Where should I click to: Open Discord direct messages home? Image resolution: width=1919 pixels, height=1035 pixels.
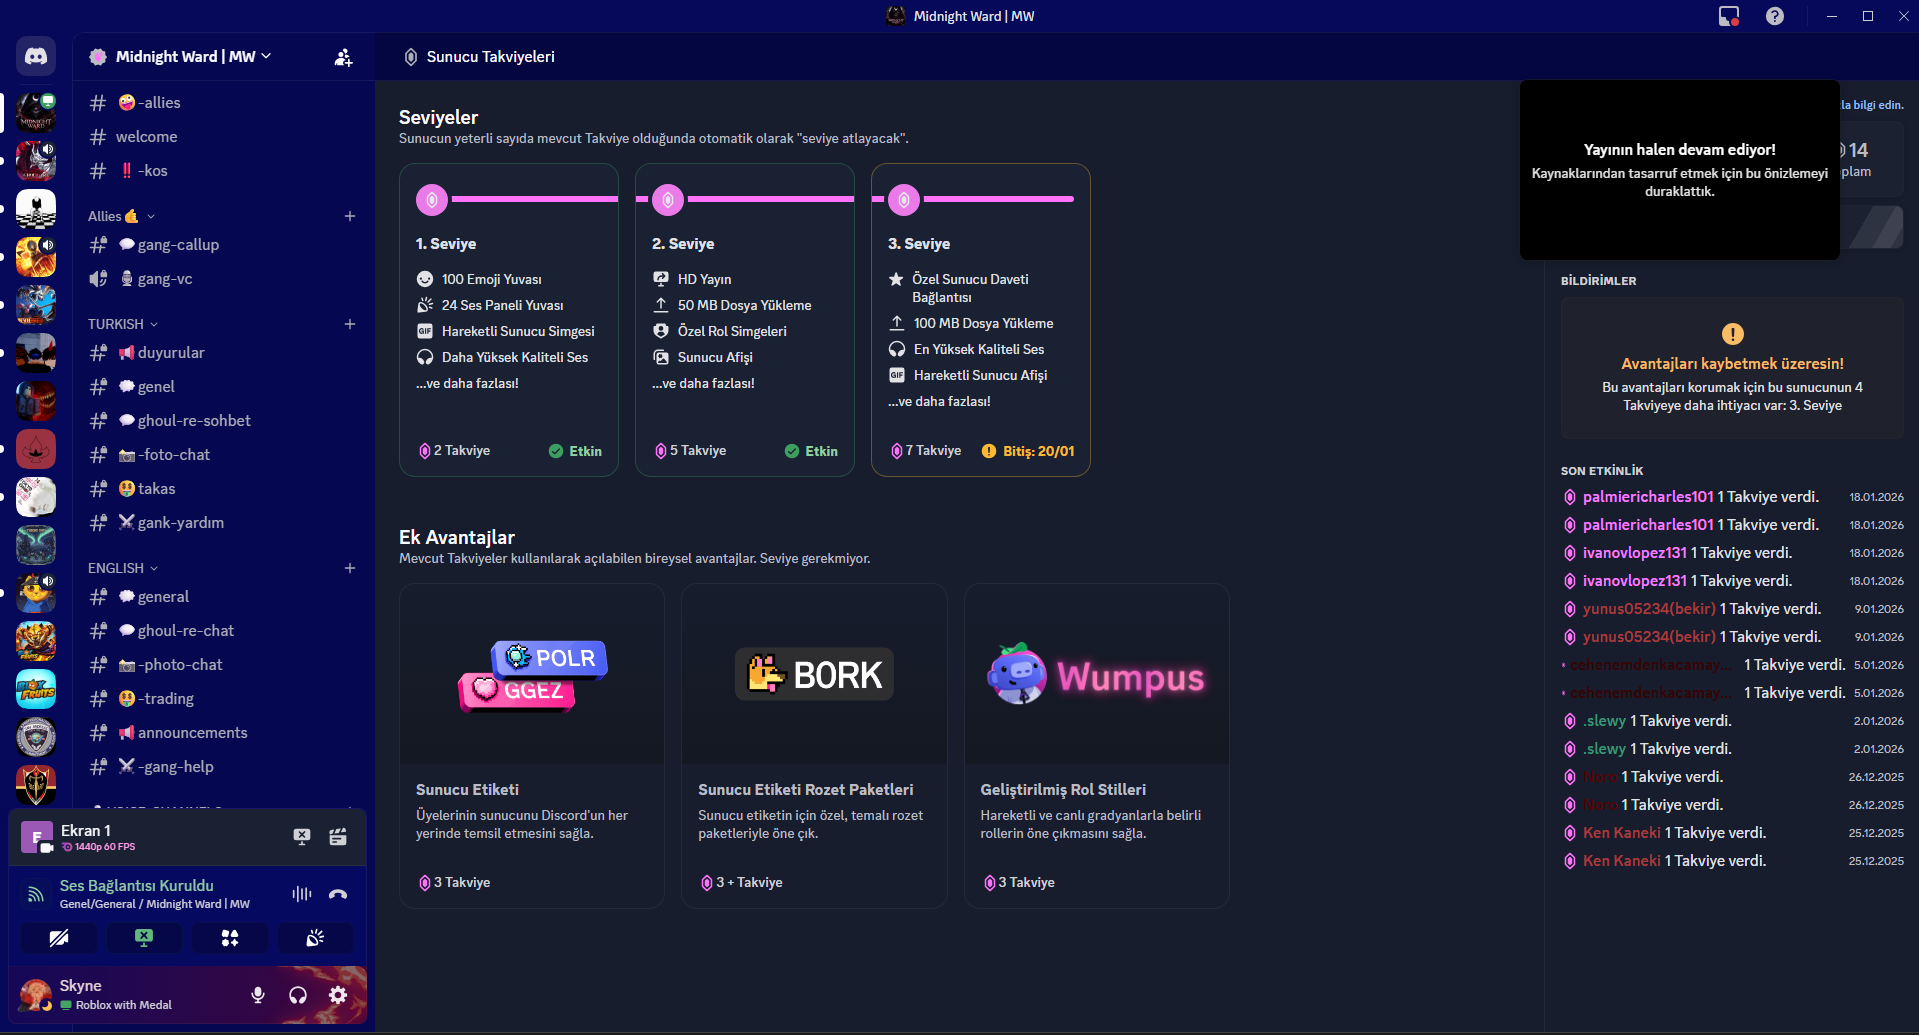click(x=36, y=56)
